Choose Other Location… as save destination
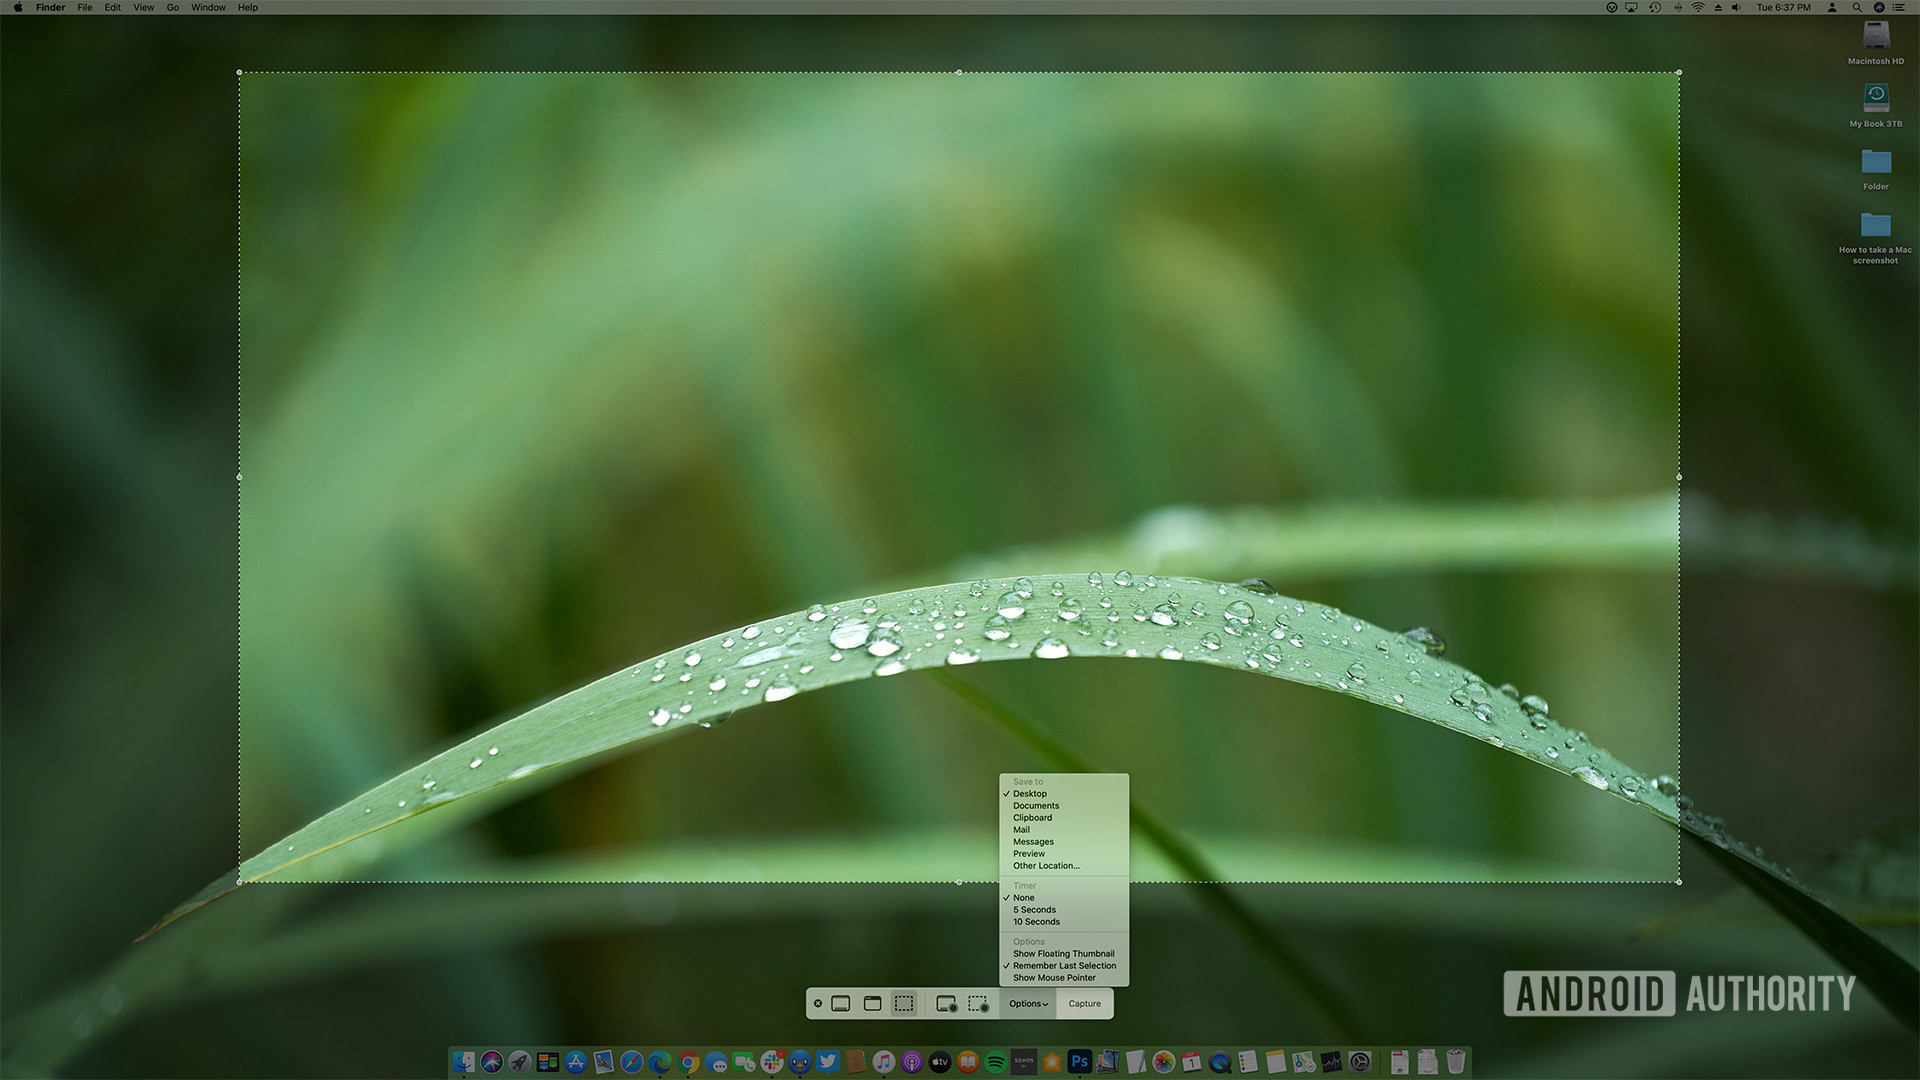This screenshot has width=1920, height=1080. [1046, 866]
